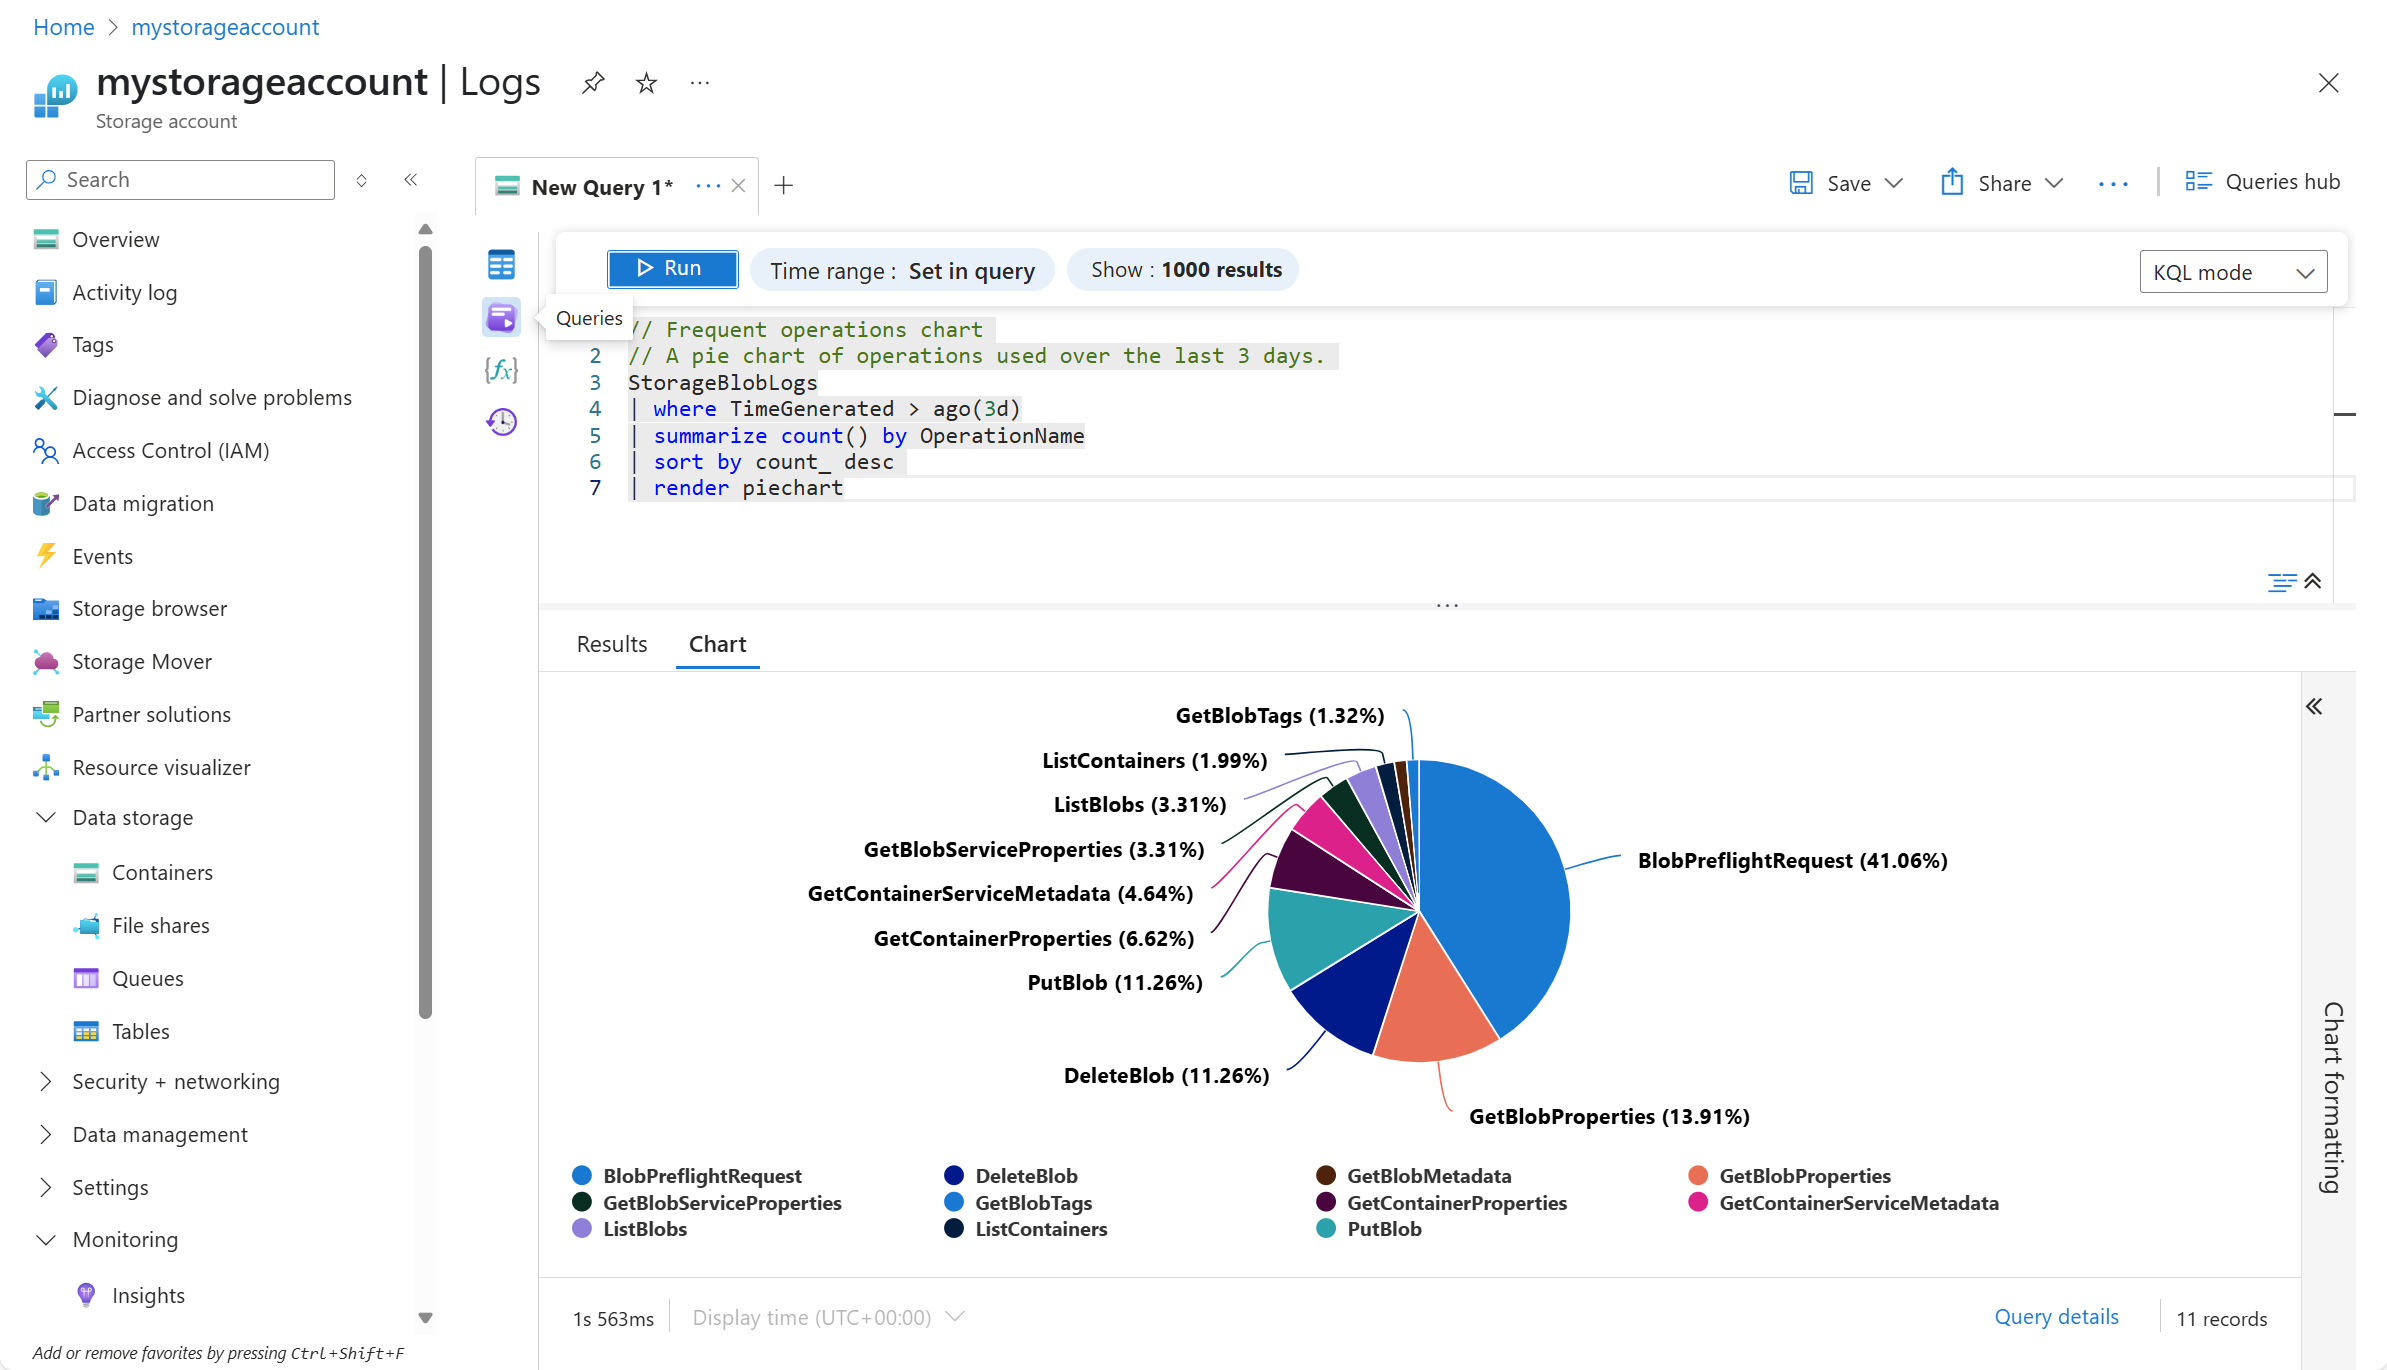The image size is (2387, 1370).
Task: Run the query
Action: (x=672, y=268)
